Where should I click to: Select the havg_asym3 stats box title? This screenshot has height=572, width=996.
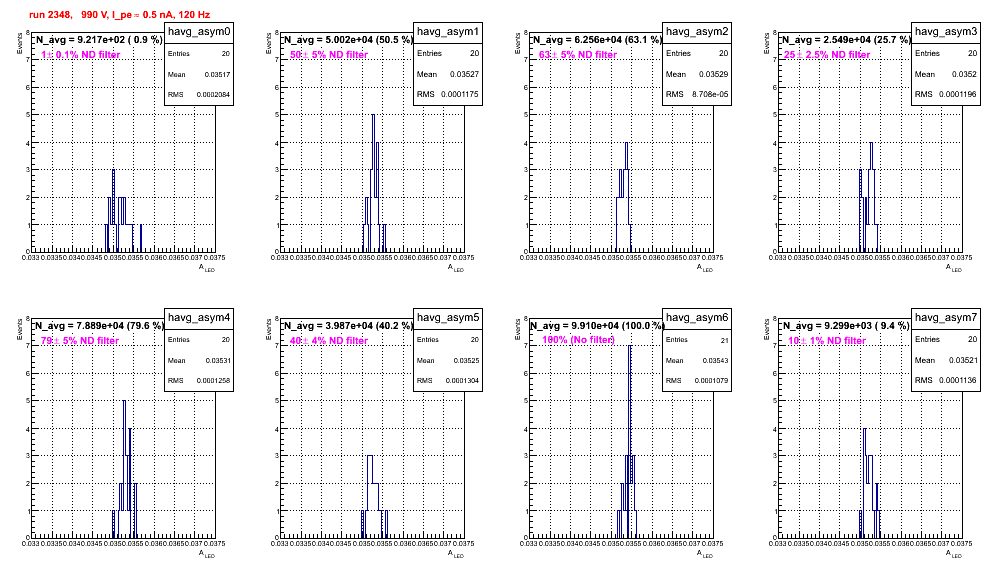pyautogui.click(x=946, y=31)
